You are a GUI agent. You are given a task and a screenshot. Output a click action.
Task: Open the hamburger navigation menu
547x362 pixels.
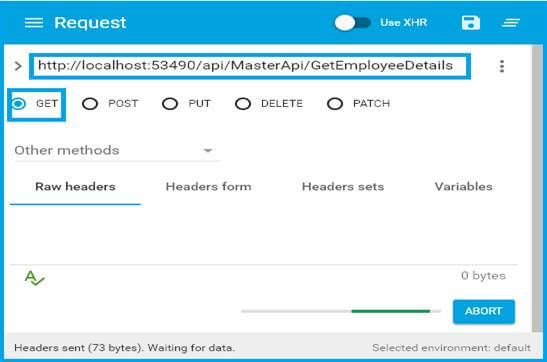pos(34,23)
